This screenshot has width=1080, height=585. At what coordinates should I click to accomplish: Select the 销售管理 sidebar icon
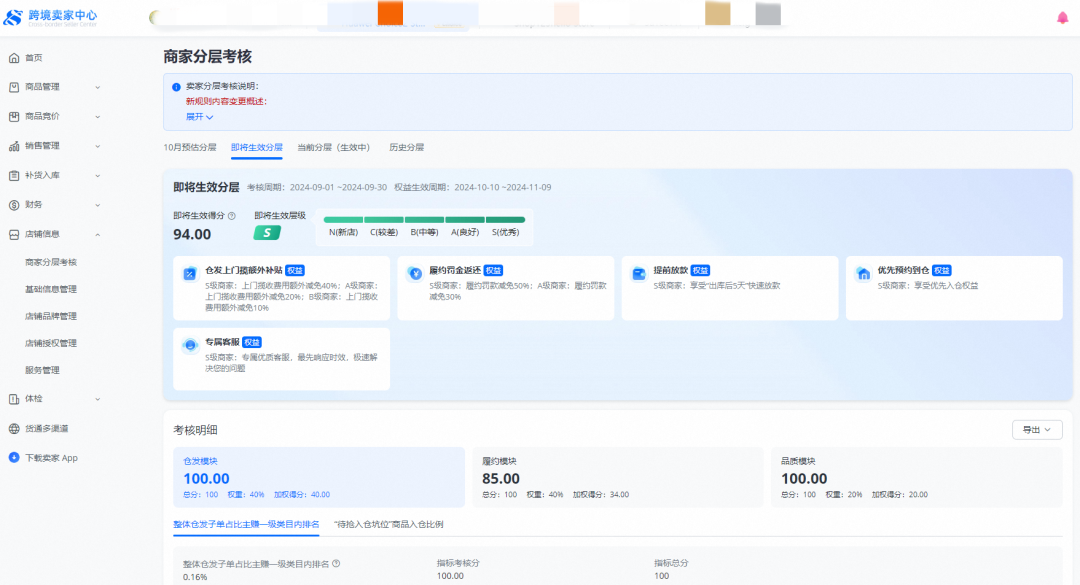tap(14, 145)
